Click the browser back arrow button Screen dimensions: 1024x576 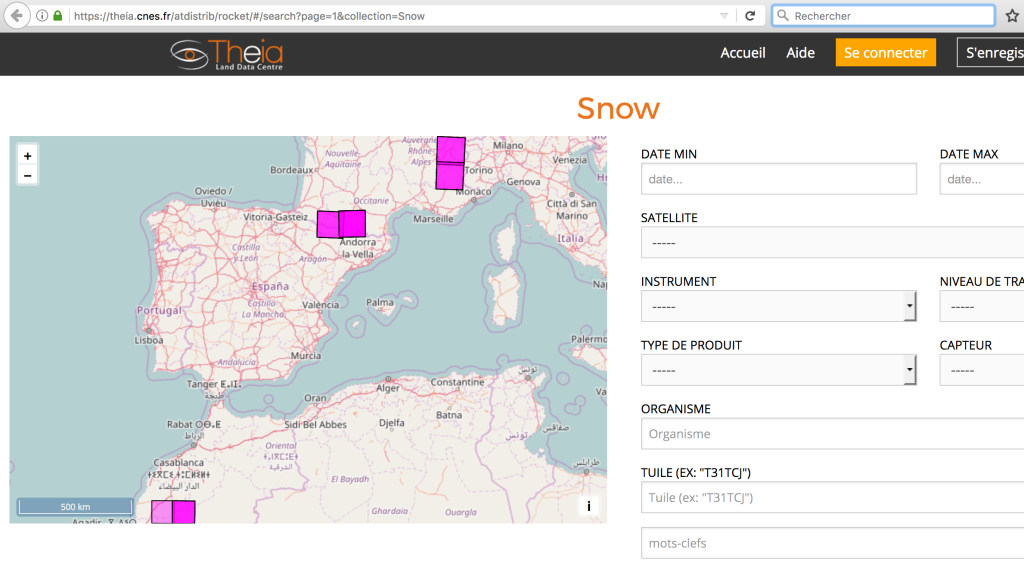coord(17,15)
